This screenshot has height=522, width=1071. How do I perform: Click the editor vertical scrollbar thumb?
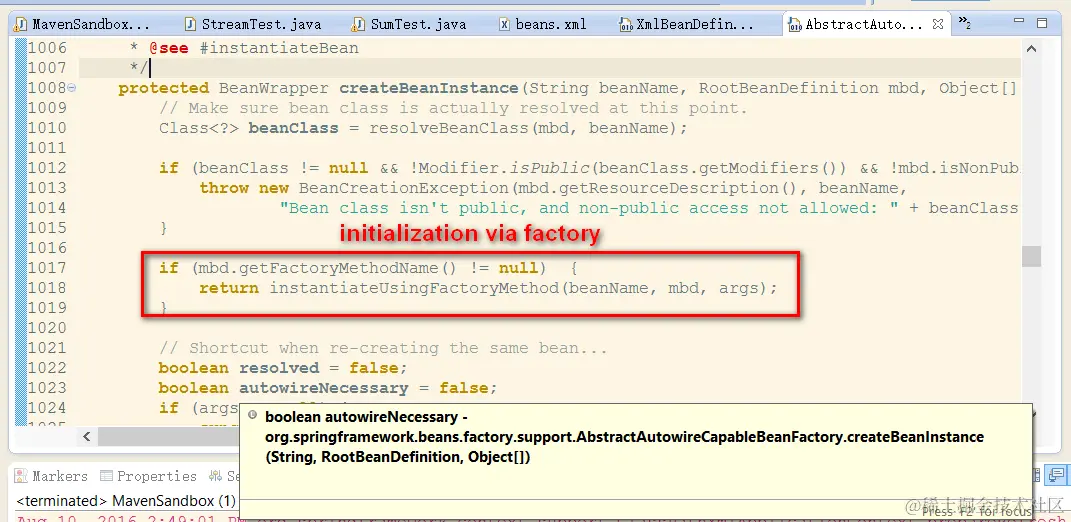click(x=1031, y=256)
